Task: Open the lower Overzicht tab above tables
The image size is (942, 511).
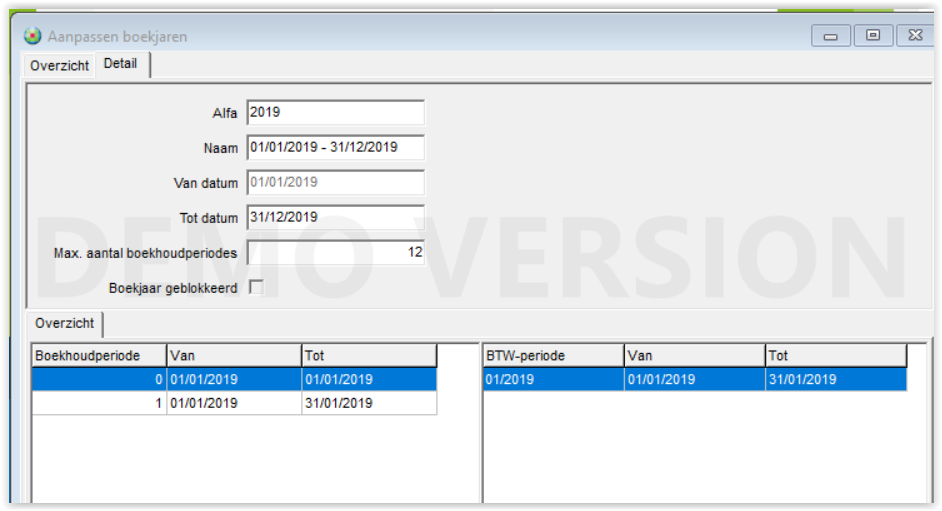Action: coord(64,324)
